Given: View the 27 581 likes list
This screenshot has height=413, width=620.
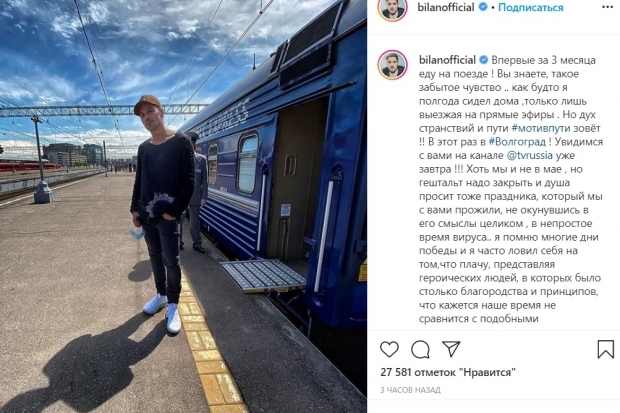Looking at the screenshot, I should click(448, 372).
